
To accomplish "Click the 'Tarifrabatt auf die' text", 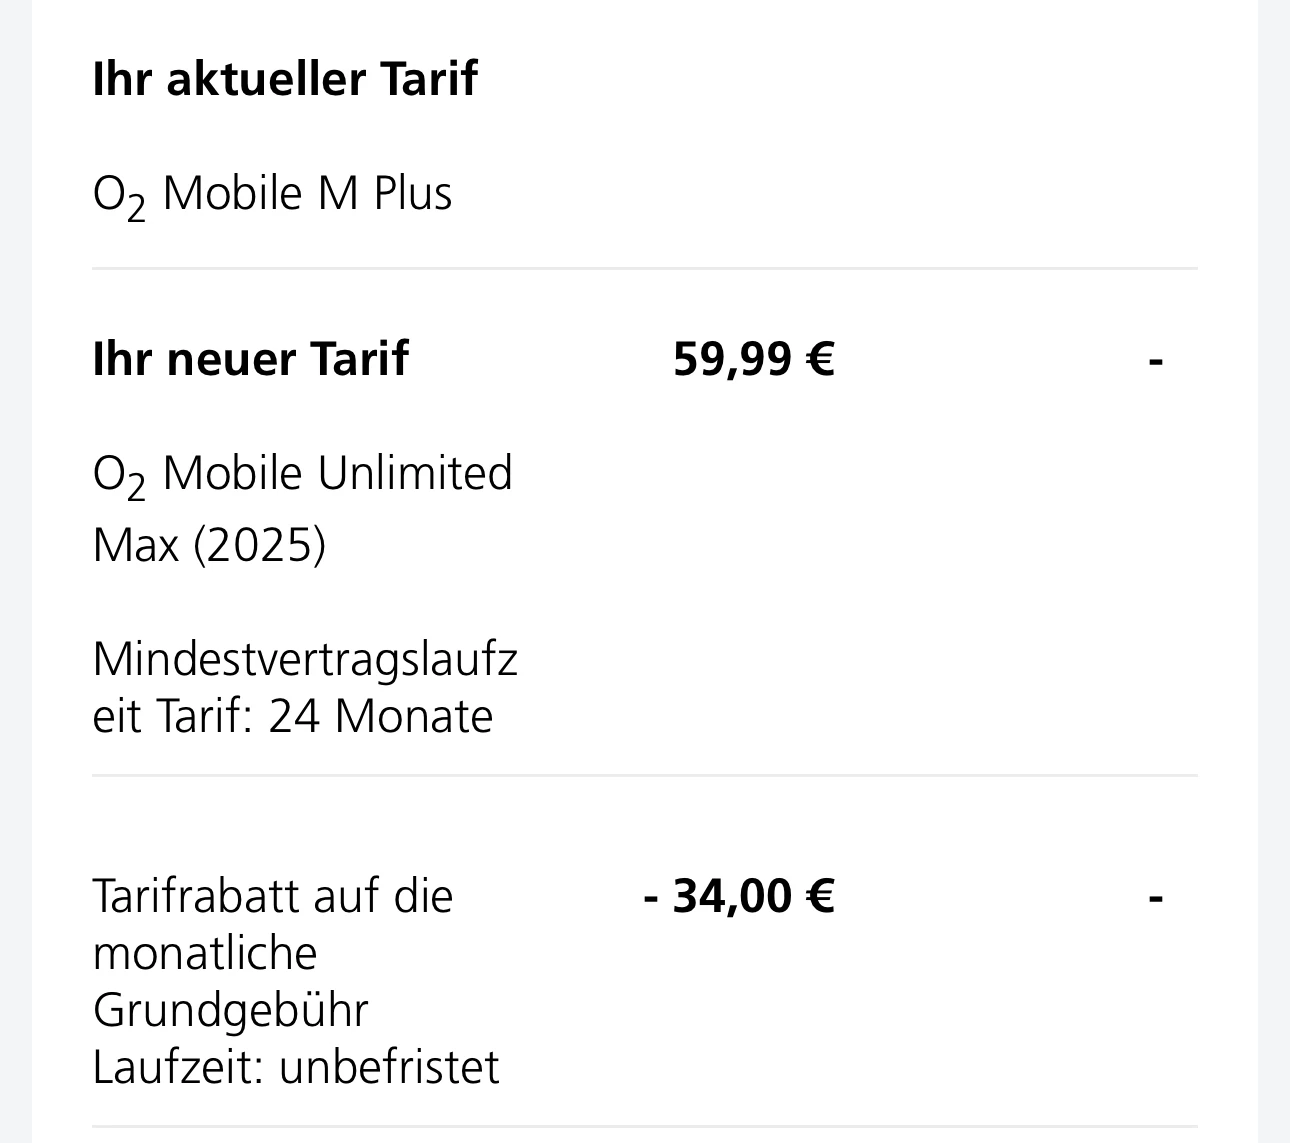I will (273, 895).
